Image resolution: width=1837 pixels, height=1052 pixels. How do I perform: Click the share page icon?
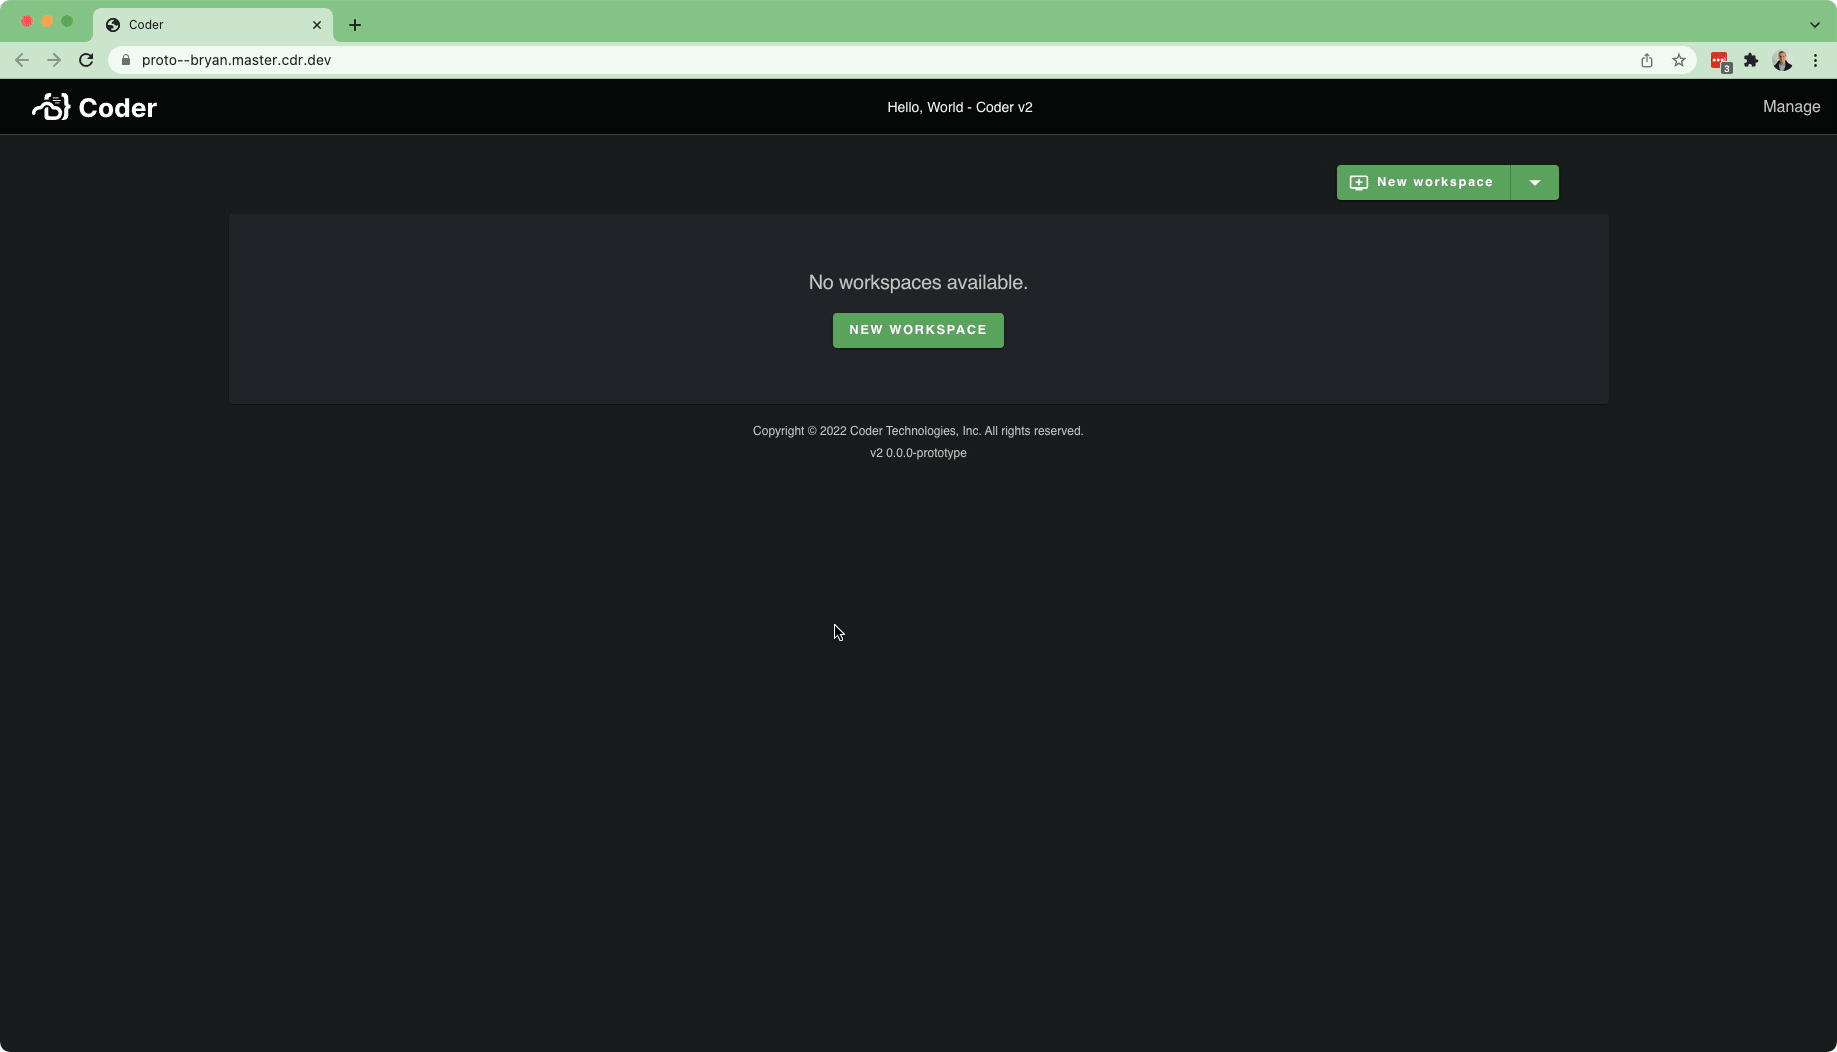pyautogui.click(x=1647, y=60)
